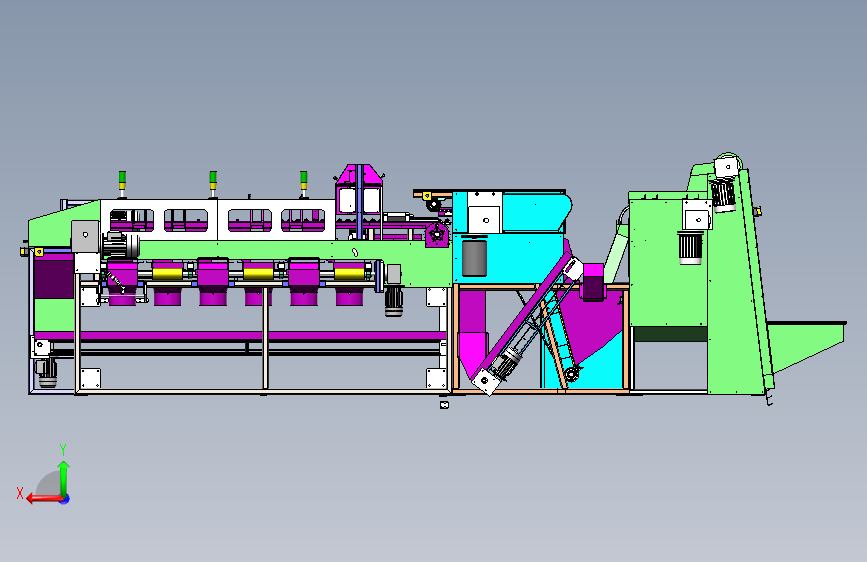This screenshot has height=562, width=867.
Task: Click the blue Z axis dot of triad
Action: (x=65, y=499)
